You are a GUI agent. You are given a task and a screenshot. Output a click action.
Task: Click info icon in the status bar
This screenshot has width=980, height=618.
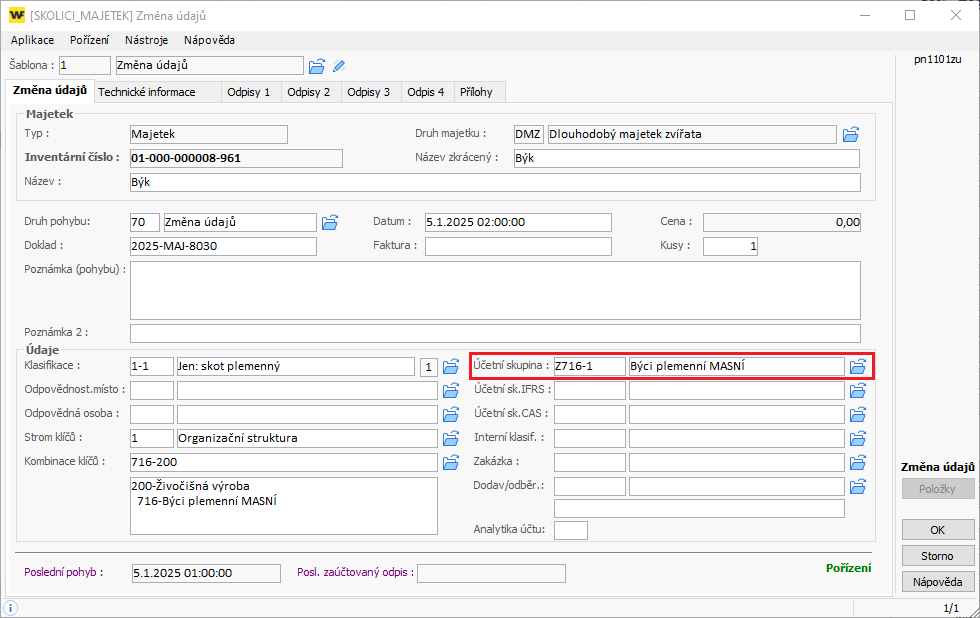(x=9, y=607)
